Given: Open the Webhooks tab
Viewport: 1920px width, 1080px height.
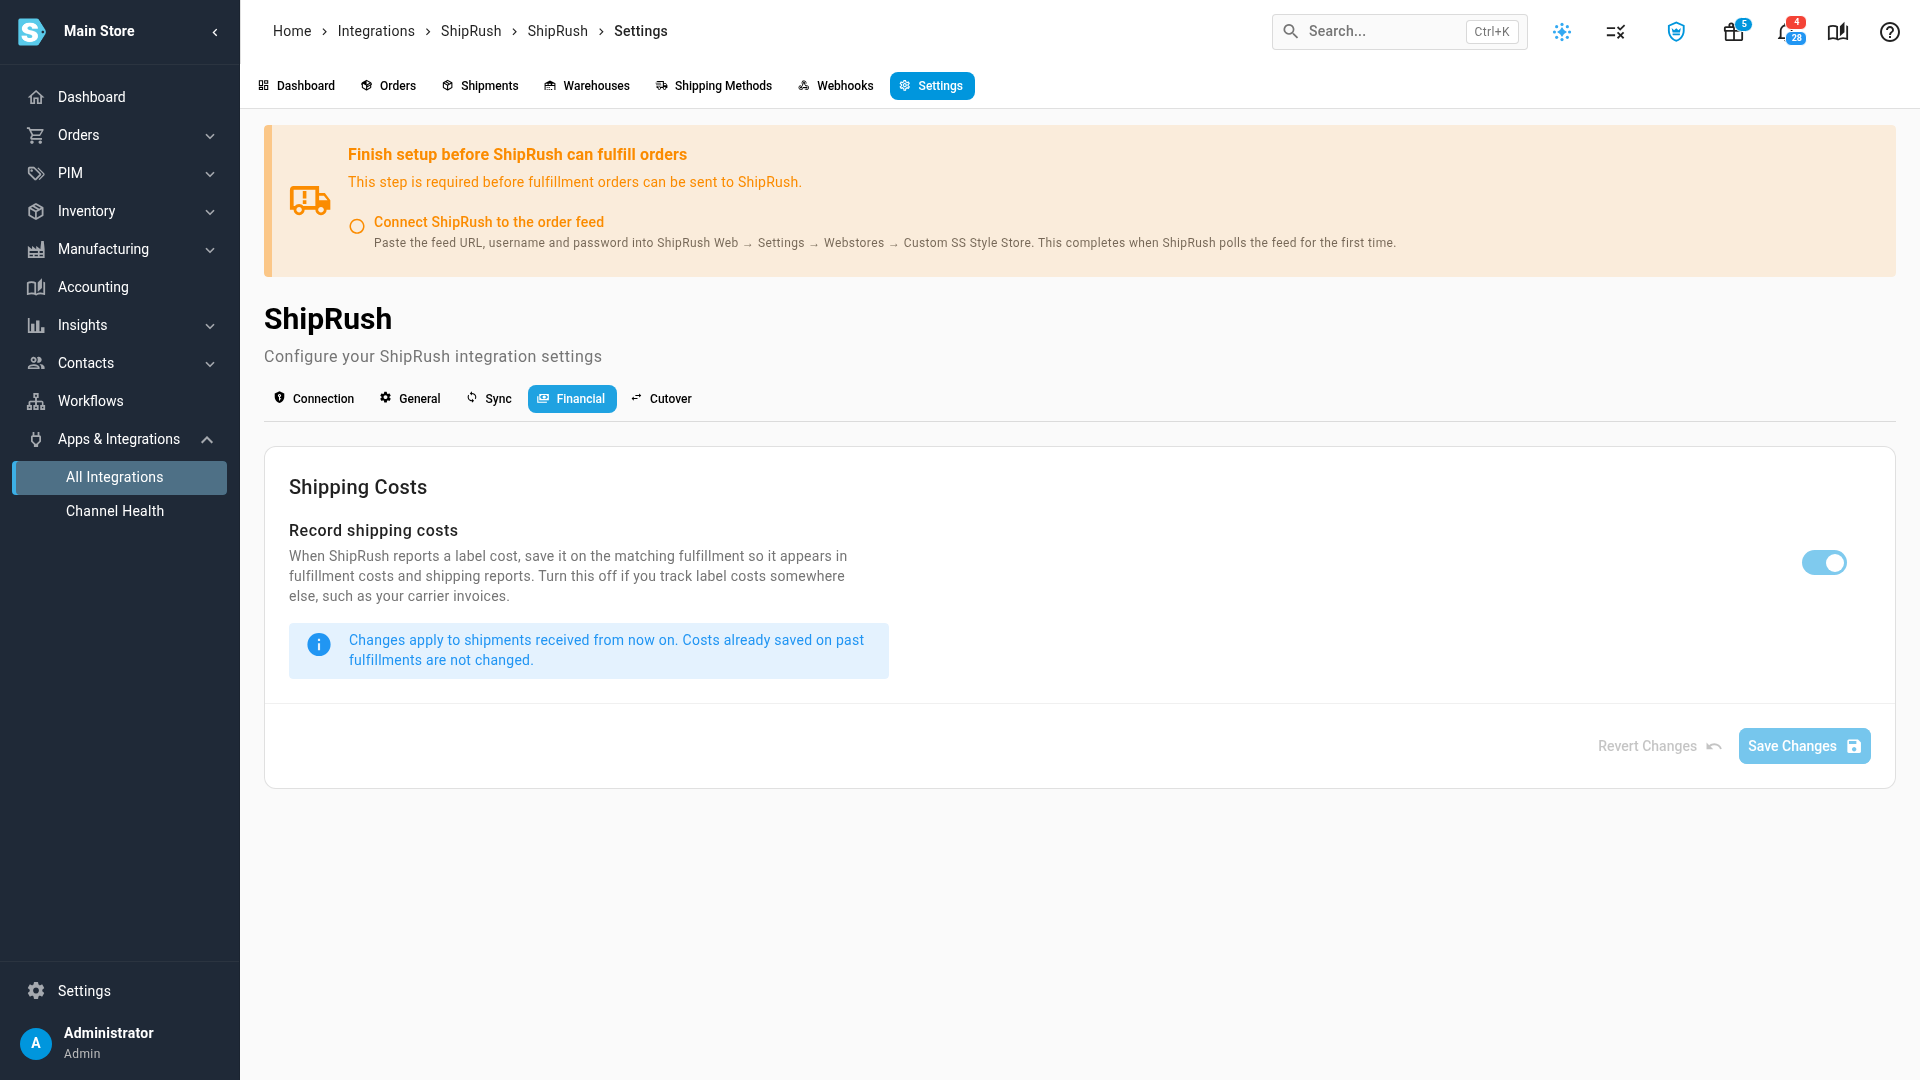Looking at the screenshot, I should (836, 86).
